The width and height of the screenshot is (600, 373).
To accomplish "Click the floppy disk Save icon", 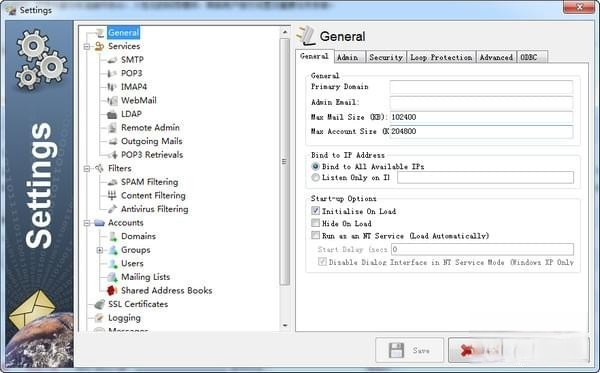I will tap(396, 350).
